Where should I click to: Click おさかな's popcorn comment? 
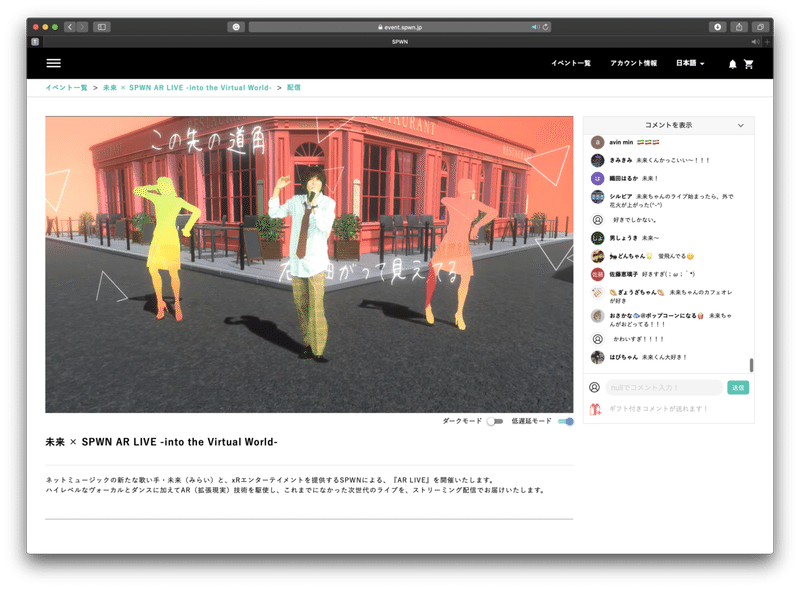coord(670,320)
